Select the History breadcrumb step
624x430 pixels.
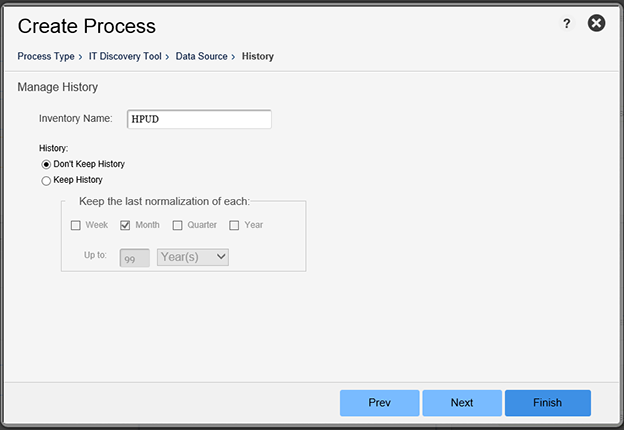258,56
